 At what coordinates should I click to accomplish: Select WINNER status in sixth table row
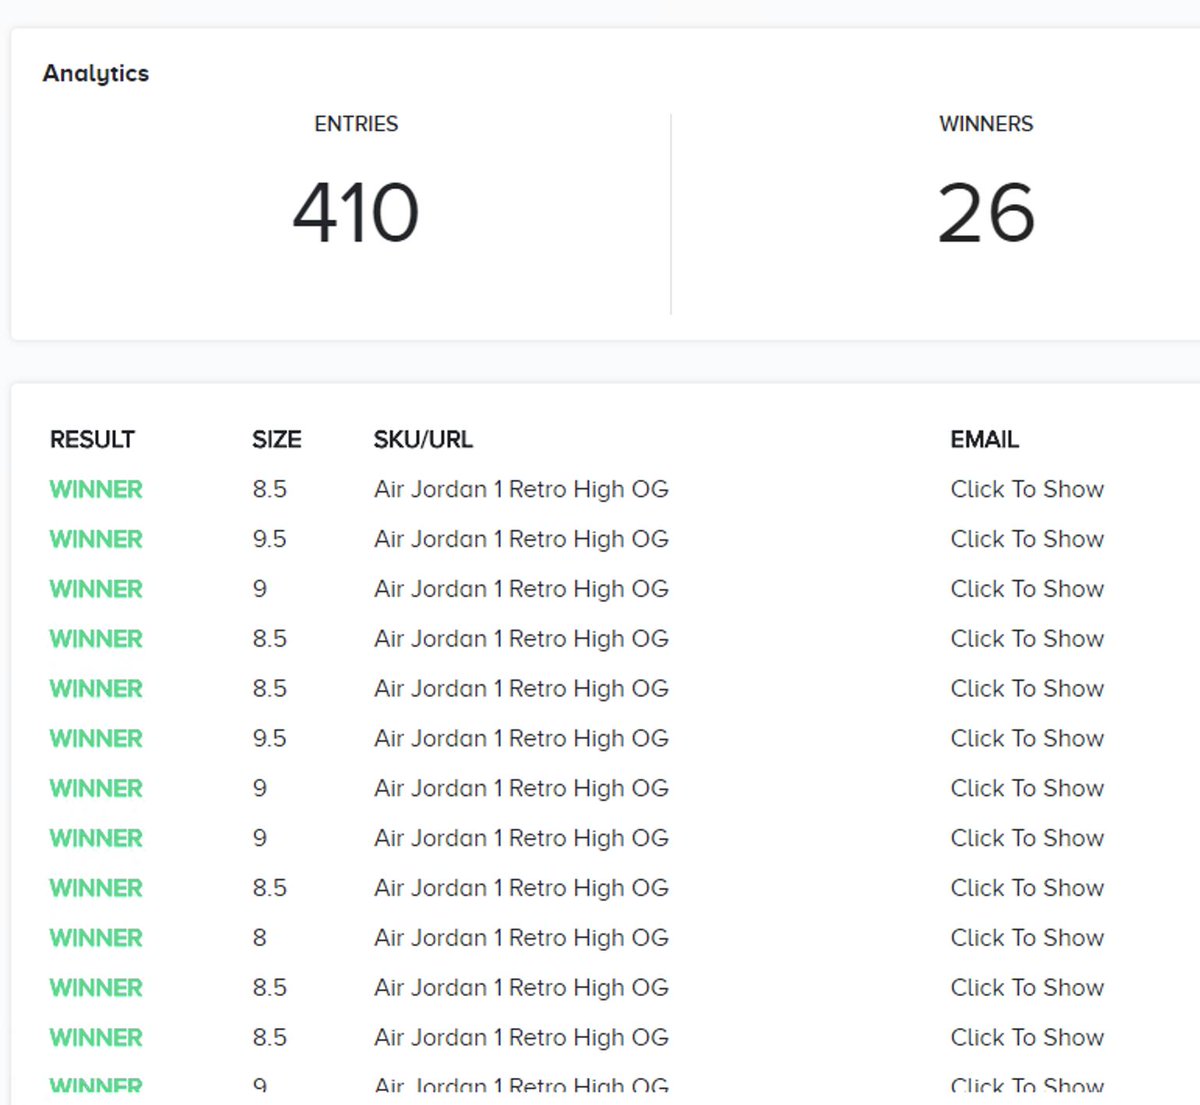click(96, 739)
